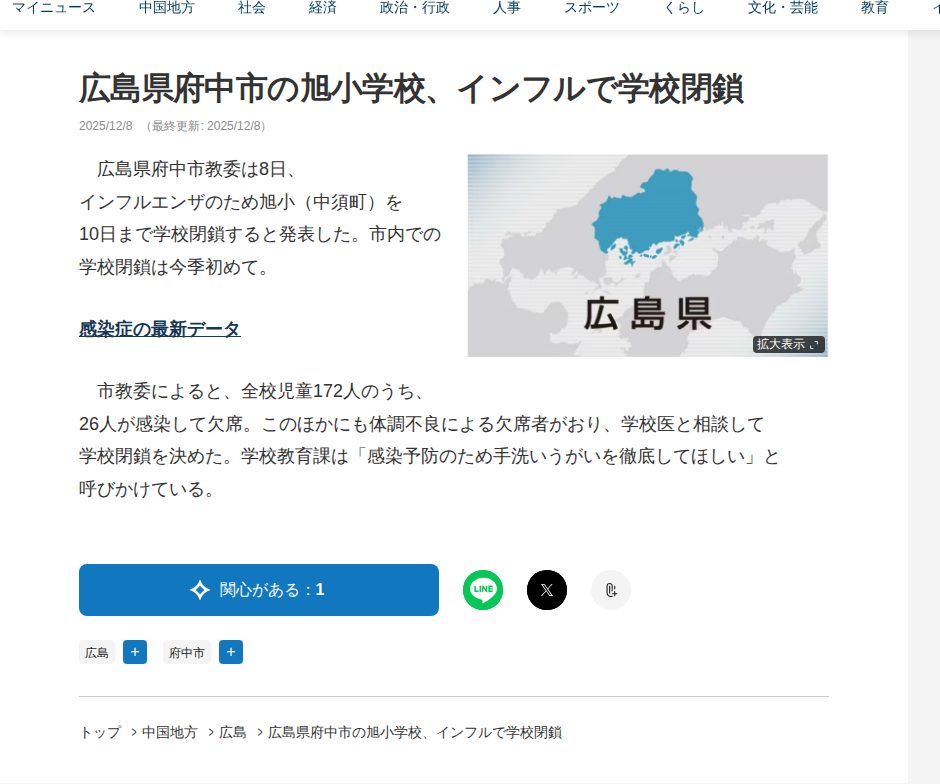
Task: Open the くらし section
Action: 683,8
